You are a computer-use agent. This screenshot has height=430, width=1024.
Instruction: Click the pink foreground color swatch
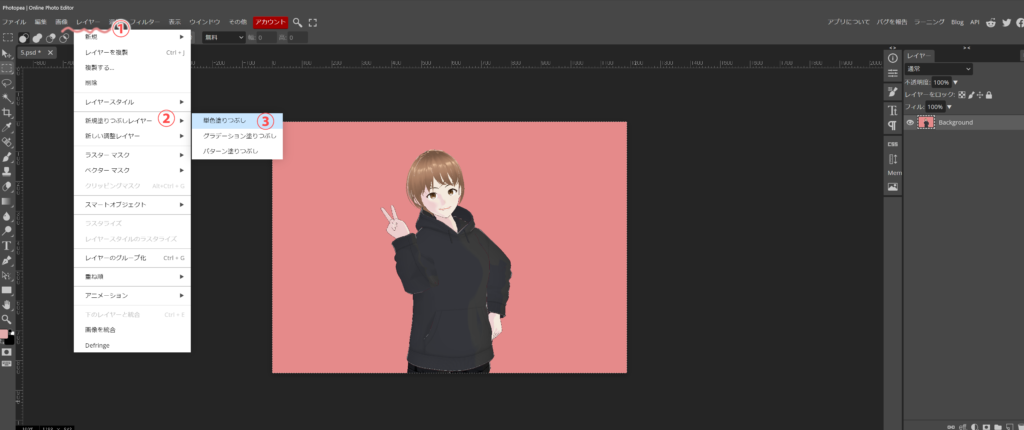[5, 334]
